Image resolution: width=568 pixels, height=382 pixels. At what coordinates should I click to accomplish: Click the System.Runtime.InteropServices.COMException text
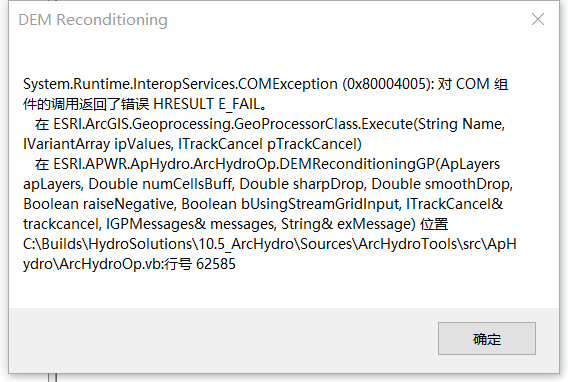point(180,84)
